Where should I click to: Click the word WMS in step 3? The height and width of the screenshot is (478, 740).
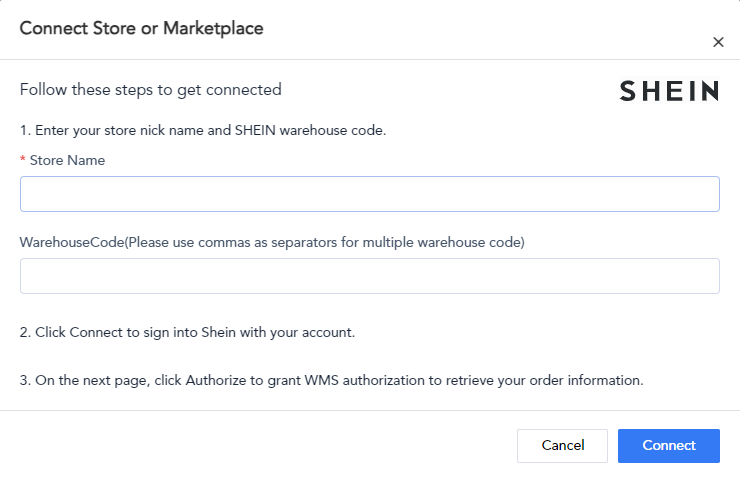321,380
